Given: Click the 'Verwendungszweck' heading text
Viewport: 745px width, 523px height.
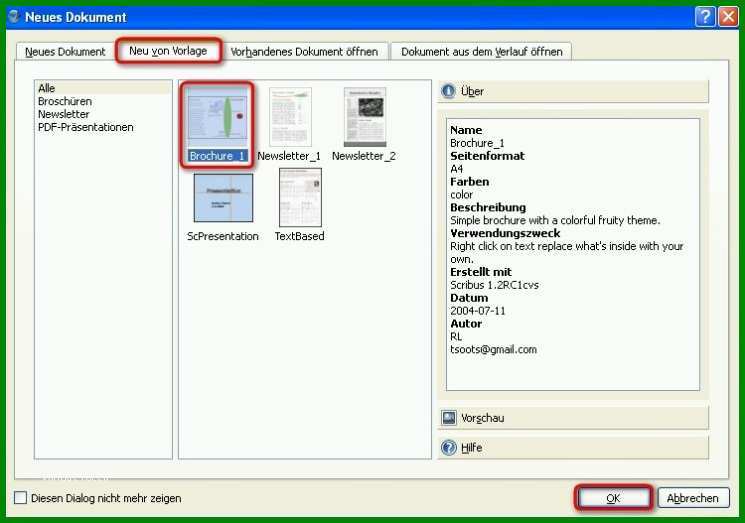Looking at the screenshot, I should (x=505, y=233).
